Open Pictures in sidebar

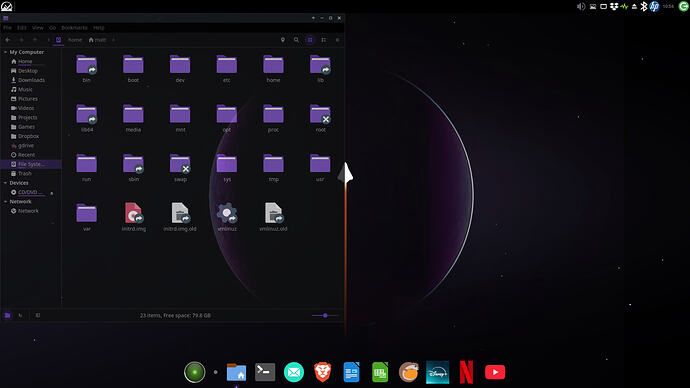point(28,99)
